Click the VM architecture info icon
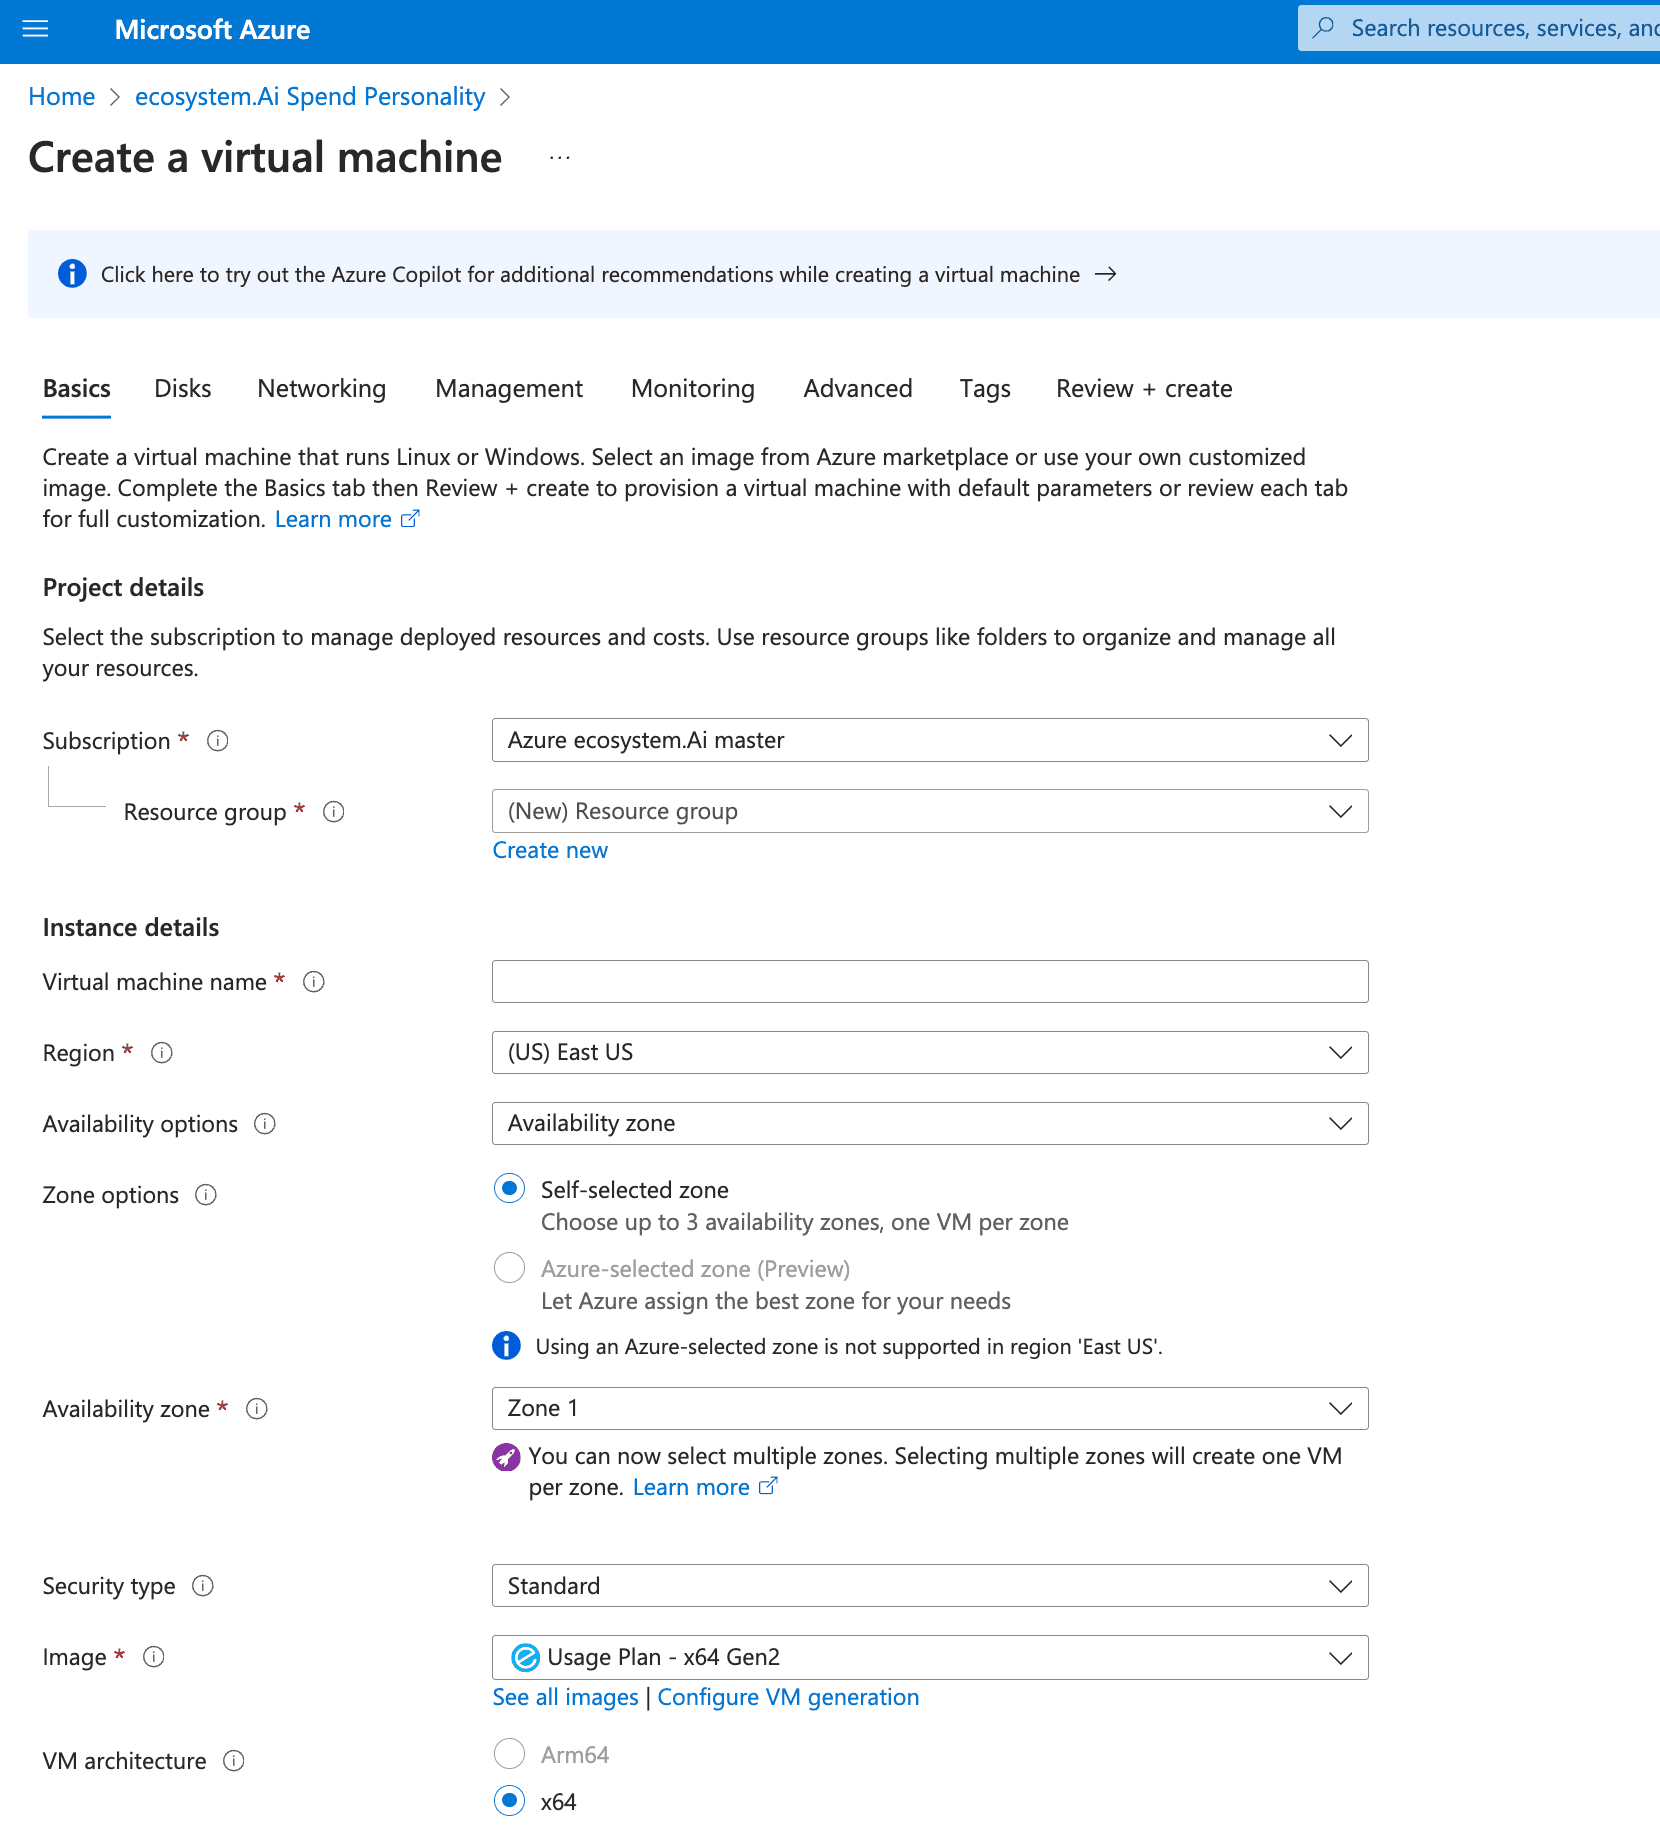1660x1836 pixels. (x=234, y=1761)
